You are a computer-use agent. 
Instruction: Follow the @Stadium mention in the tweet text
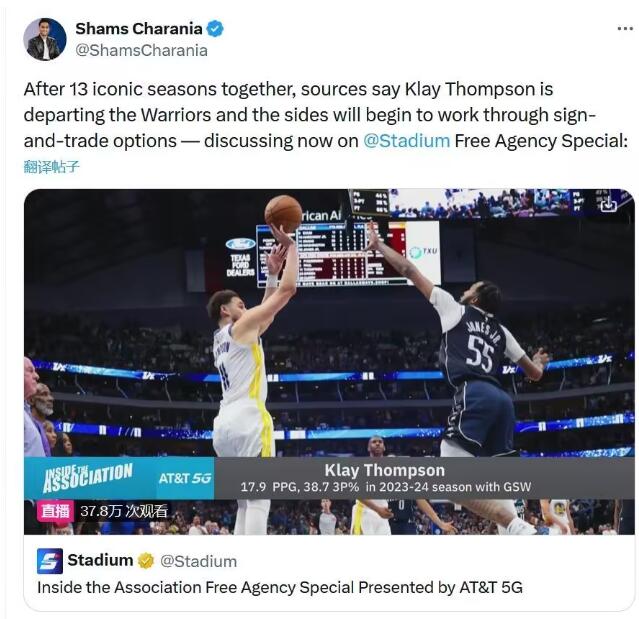click(x=406, y=141)
